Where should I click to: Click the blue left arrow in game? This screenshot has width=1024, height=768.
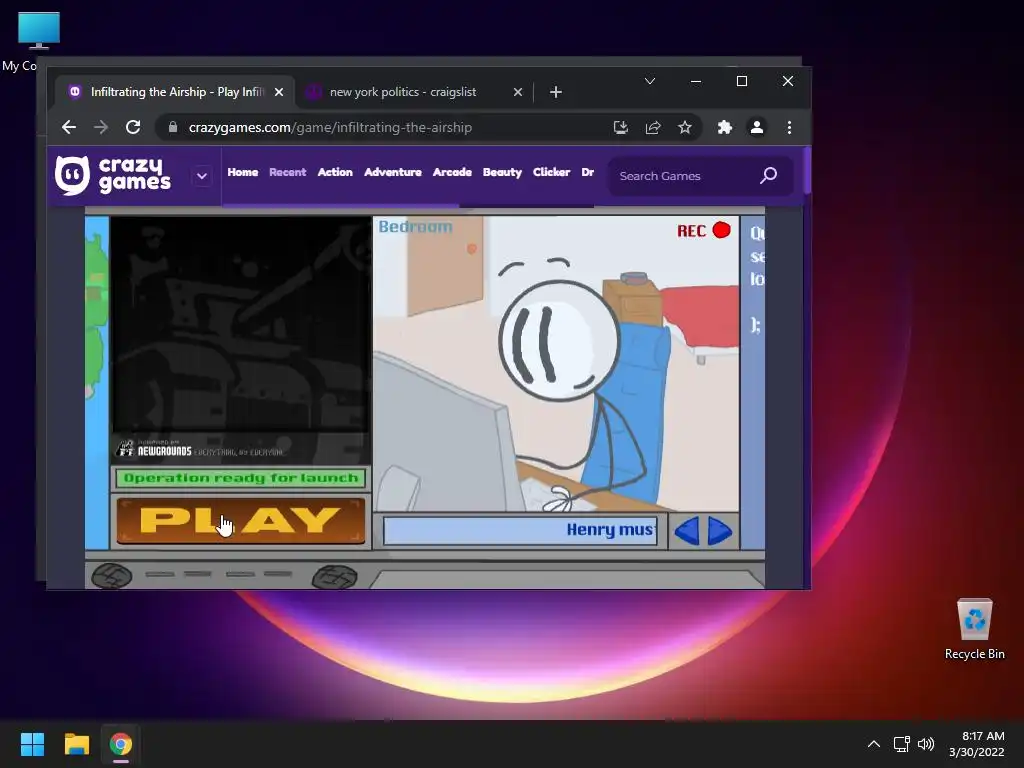click(686, 531)
